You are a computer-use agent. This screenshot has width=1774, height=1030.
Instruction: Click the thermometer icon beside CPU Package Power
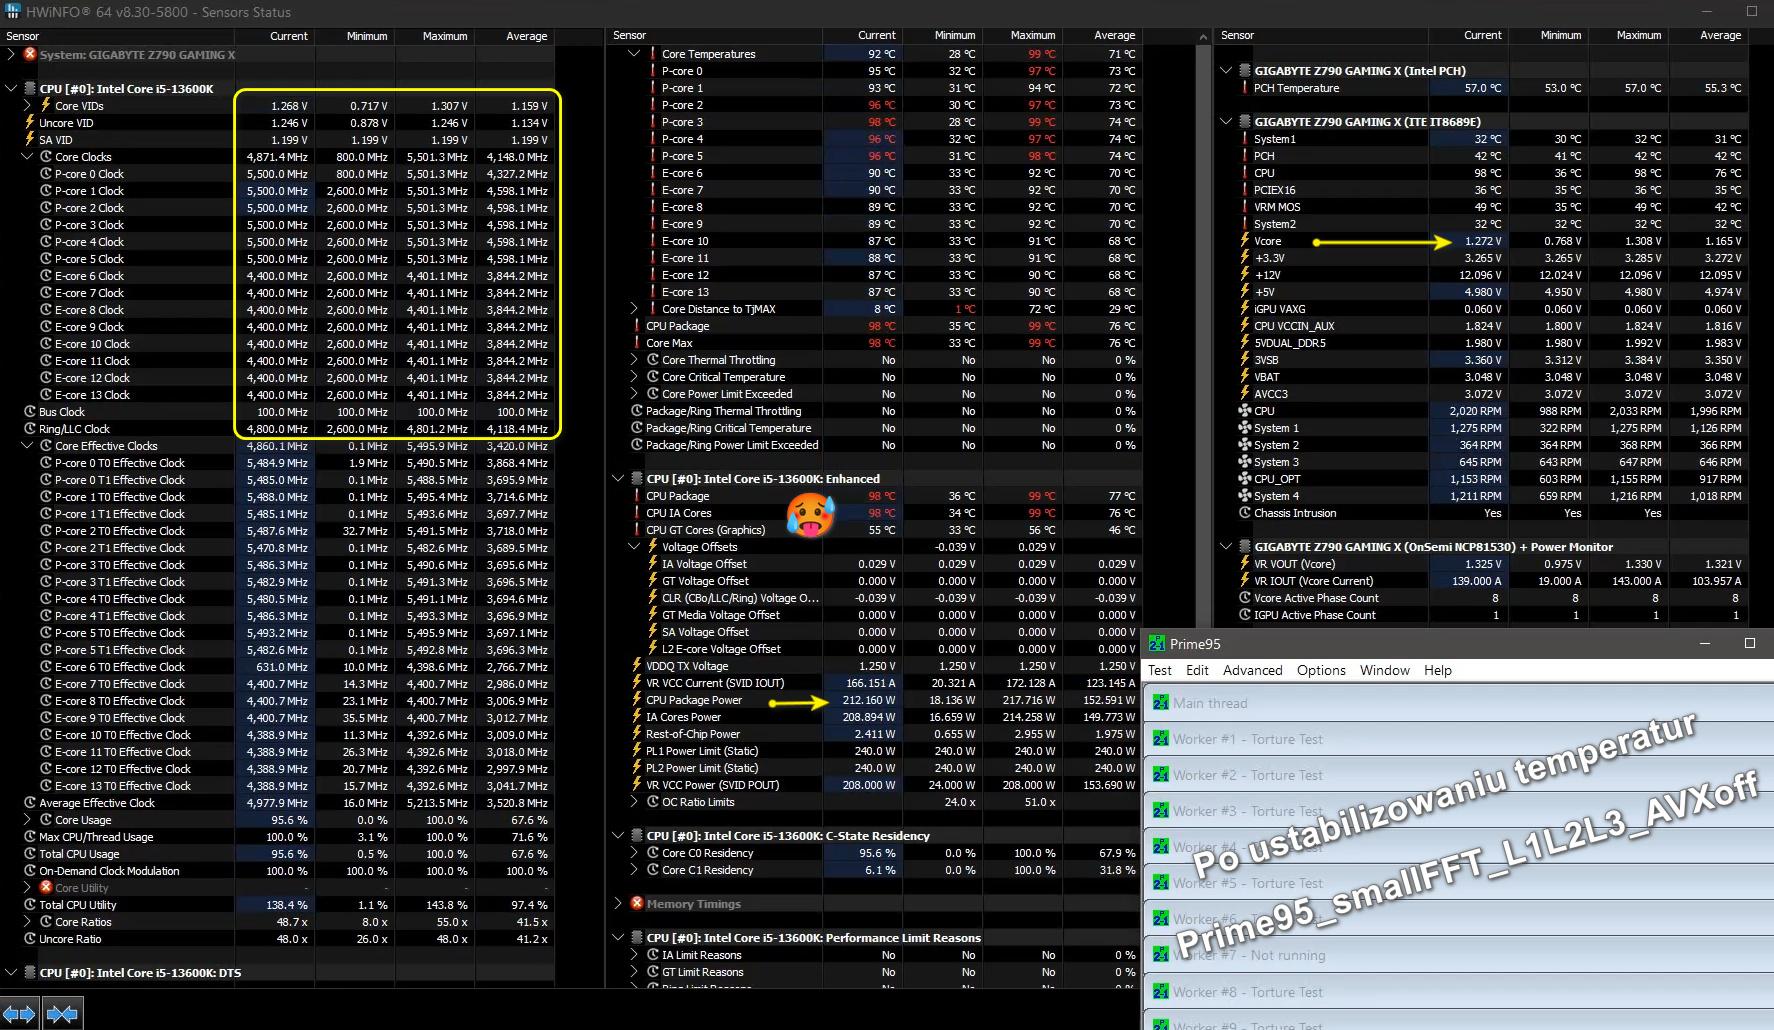636,700
